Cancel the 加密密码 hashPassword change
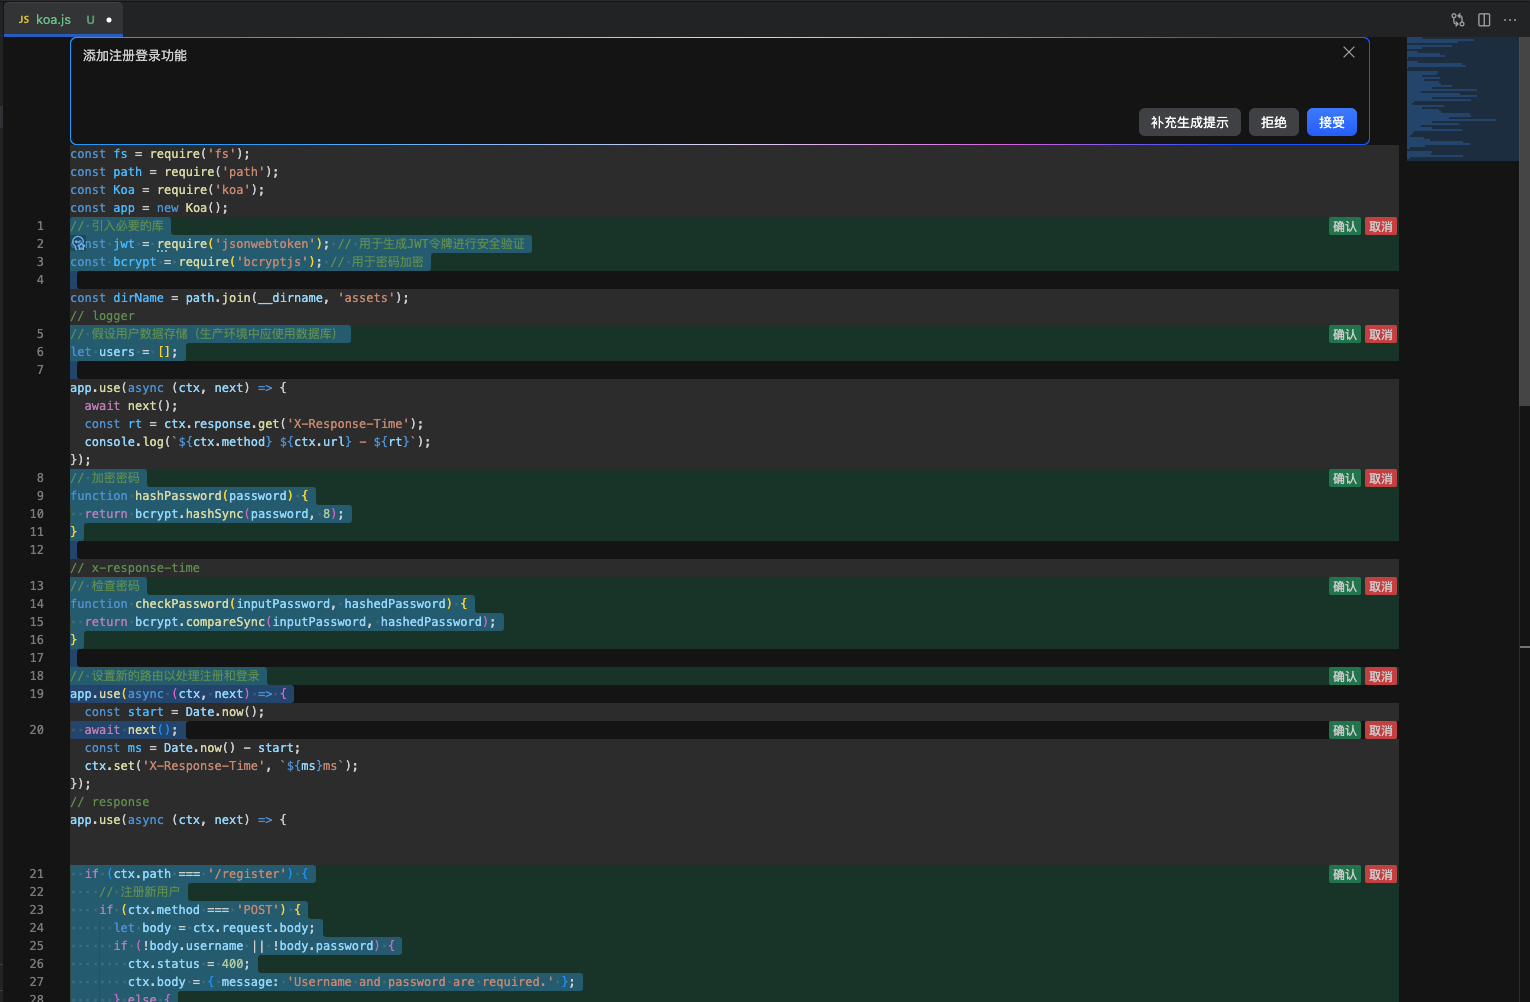 (x=1381, y=479)
